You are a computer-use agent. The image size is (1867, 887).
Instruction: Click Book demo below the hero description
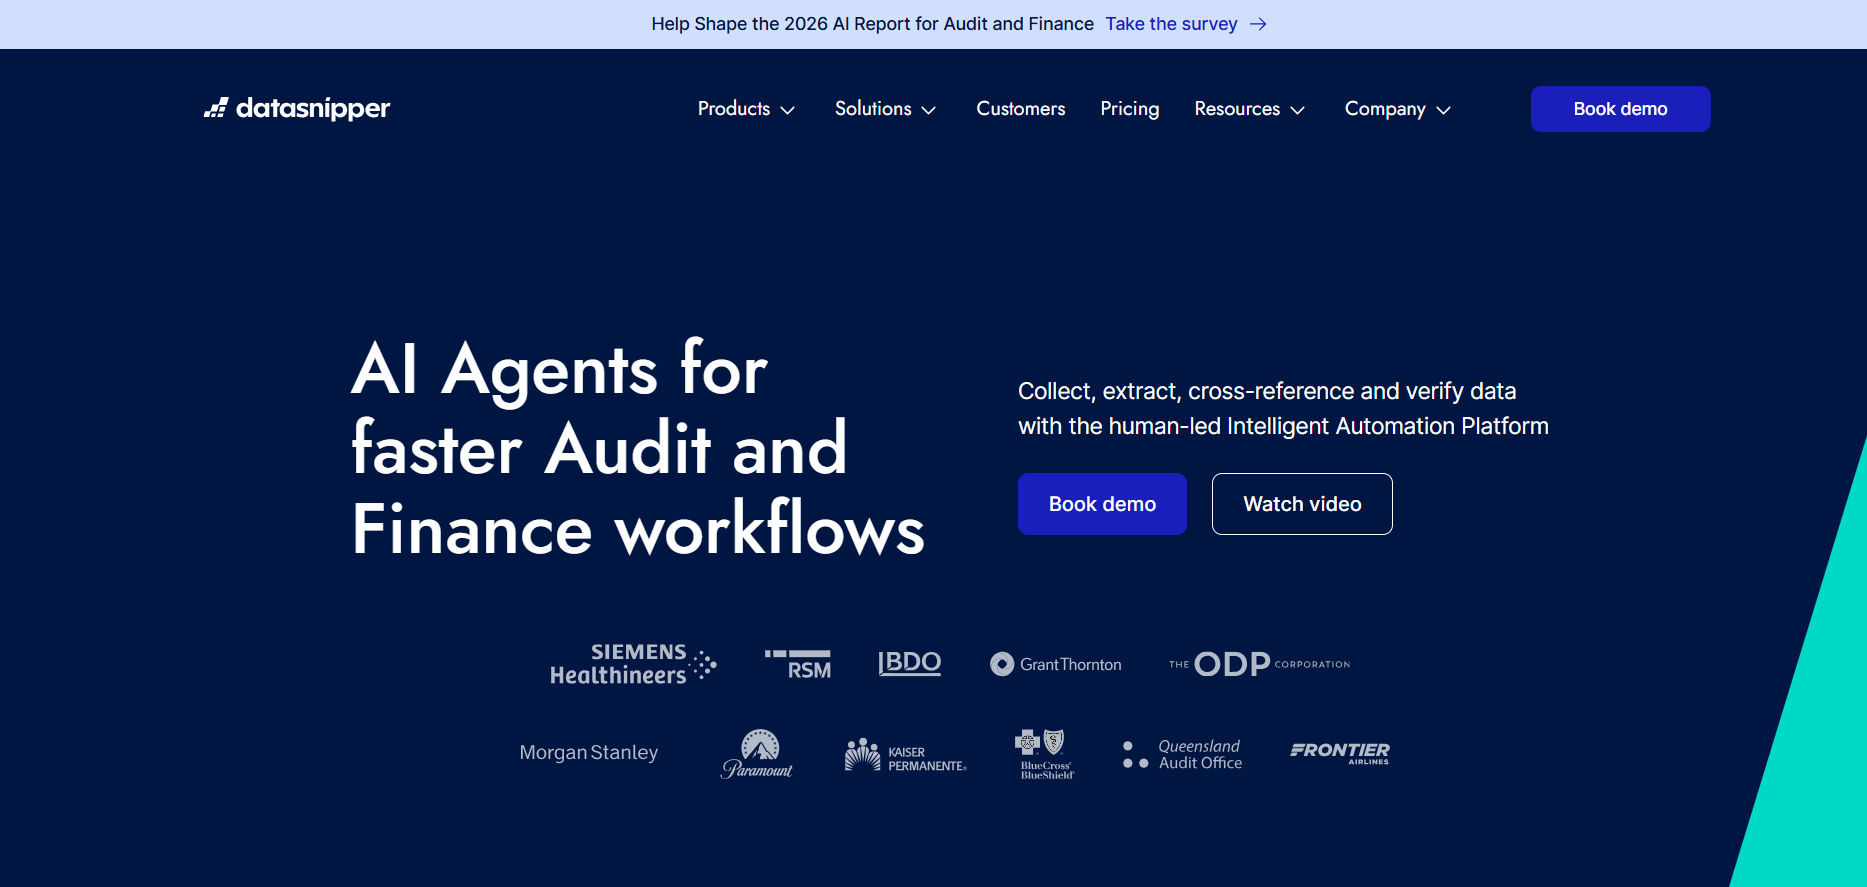[1102, 504]
